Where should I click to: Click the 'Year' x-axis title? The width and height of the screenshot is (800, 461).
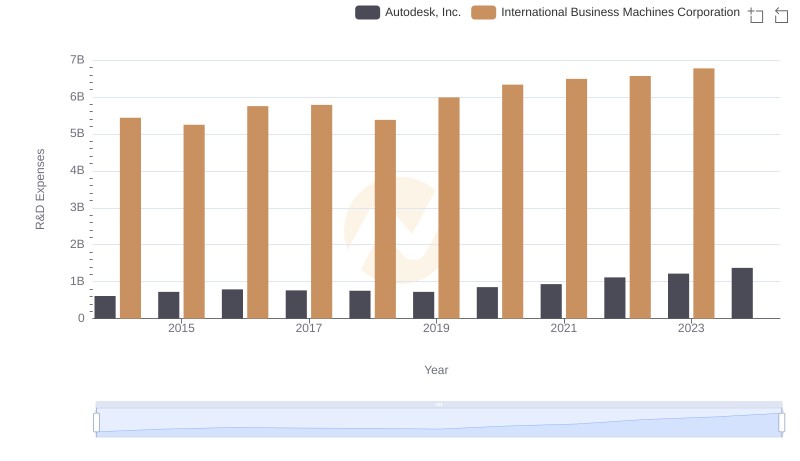click(436, 370)
